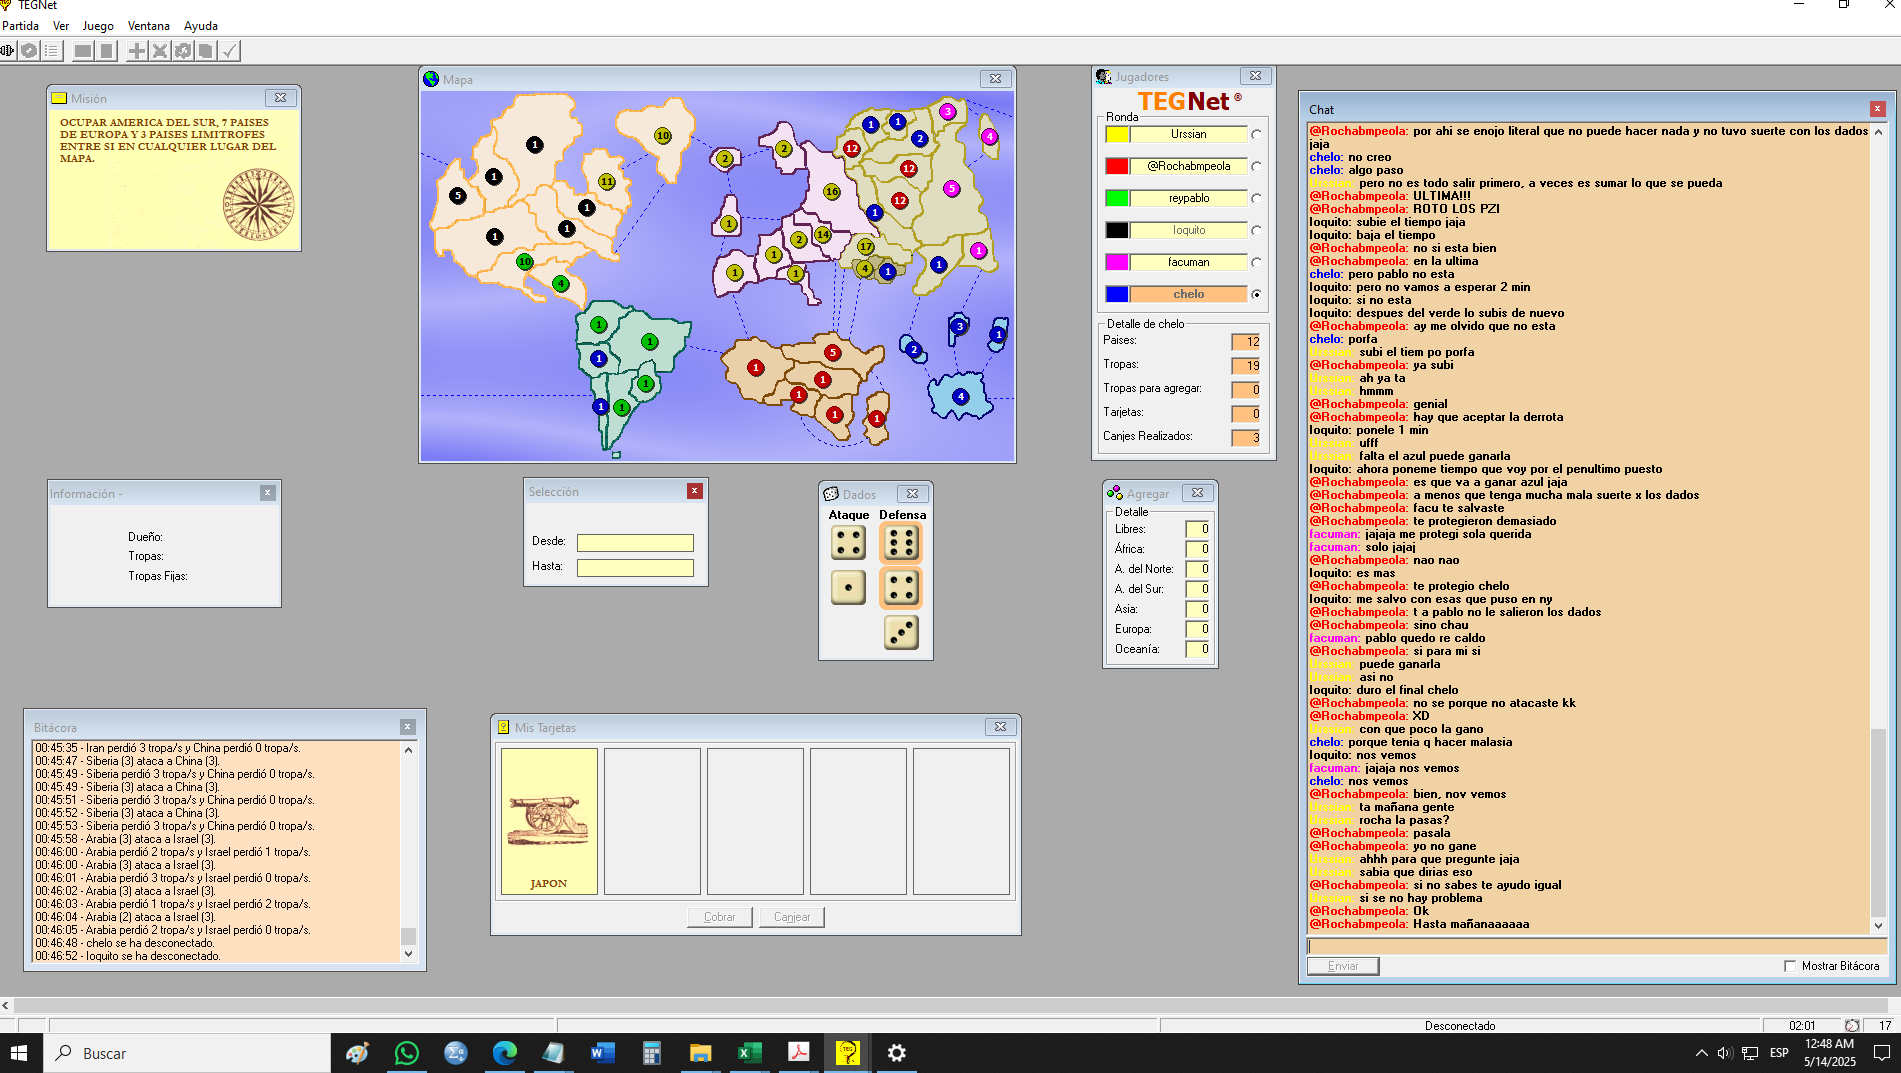Click the crossed swords attack toolbar icon

coord(160,51)
